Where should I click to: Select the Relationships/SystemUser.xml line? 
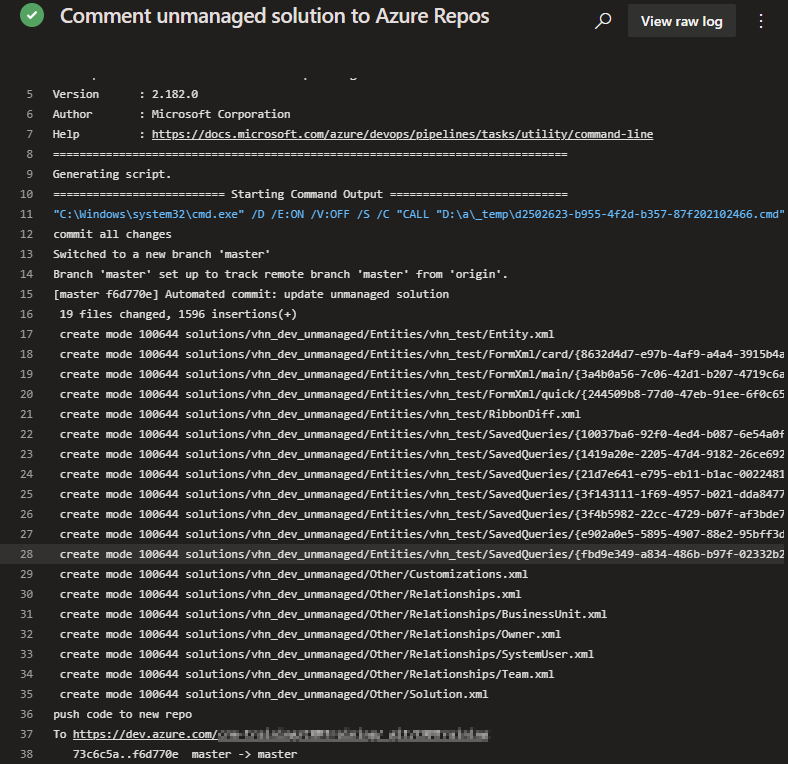(x=326, y=654)
